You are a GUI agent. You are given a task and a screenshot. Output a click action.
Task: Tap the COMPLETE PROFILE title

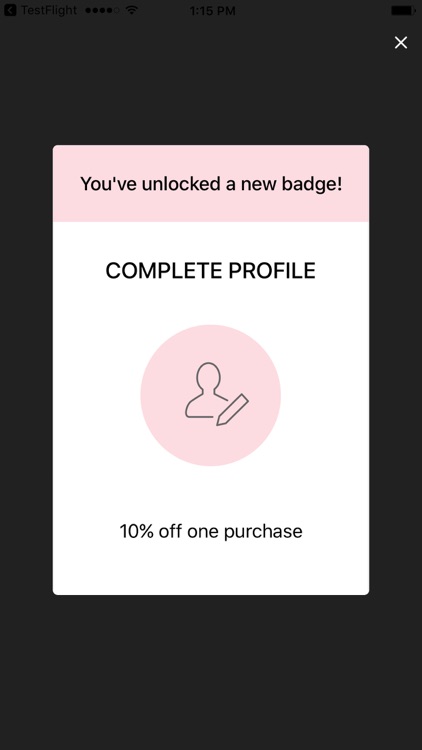click(x=211, y=271)
